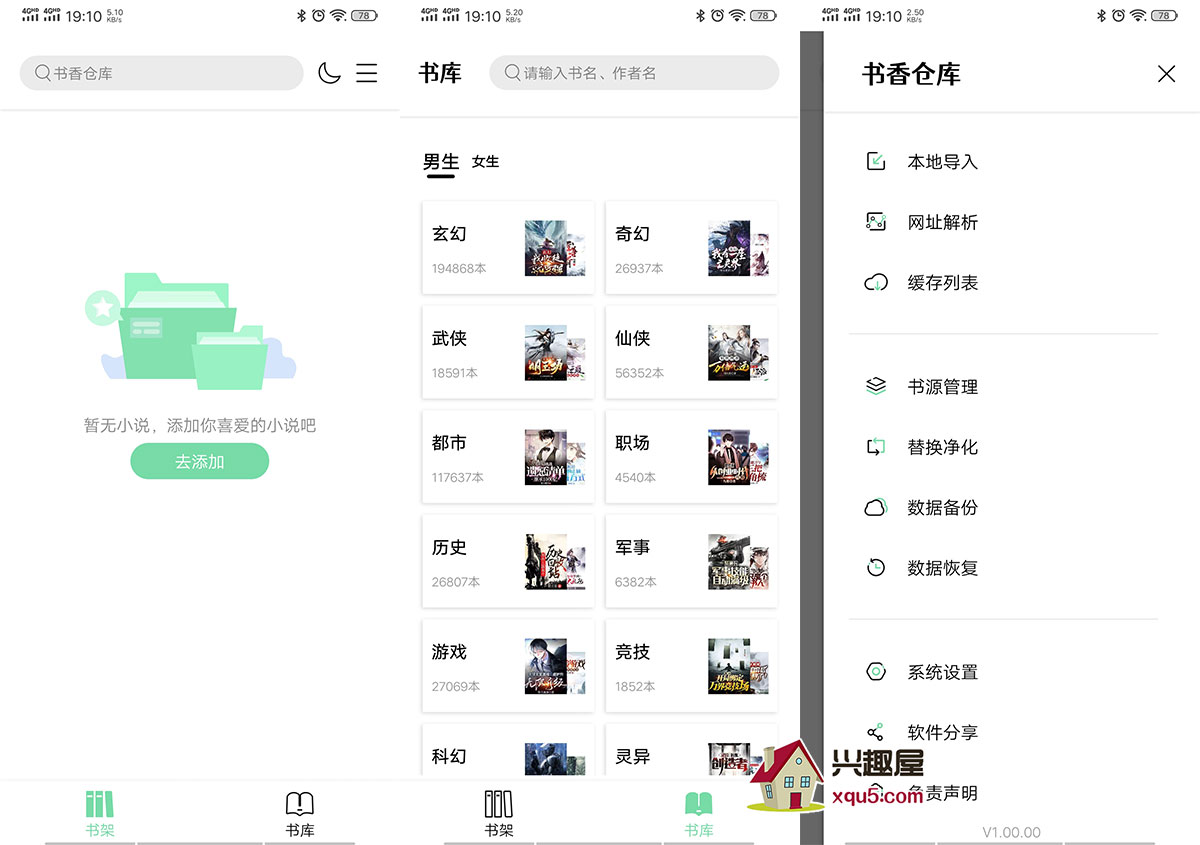This screenshot has width=1200, height=845.
Task: Click the 本地导入 icon
Action: click(876, 161)
